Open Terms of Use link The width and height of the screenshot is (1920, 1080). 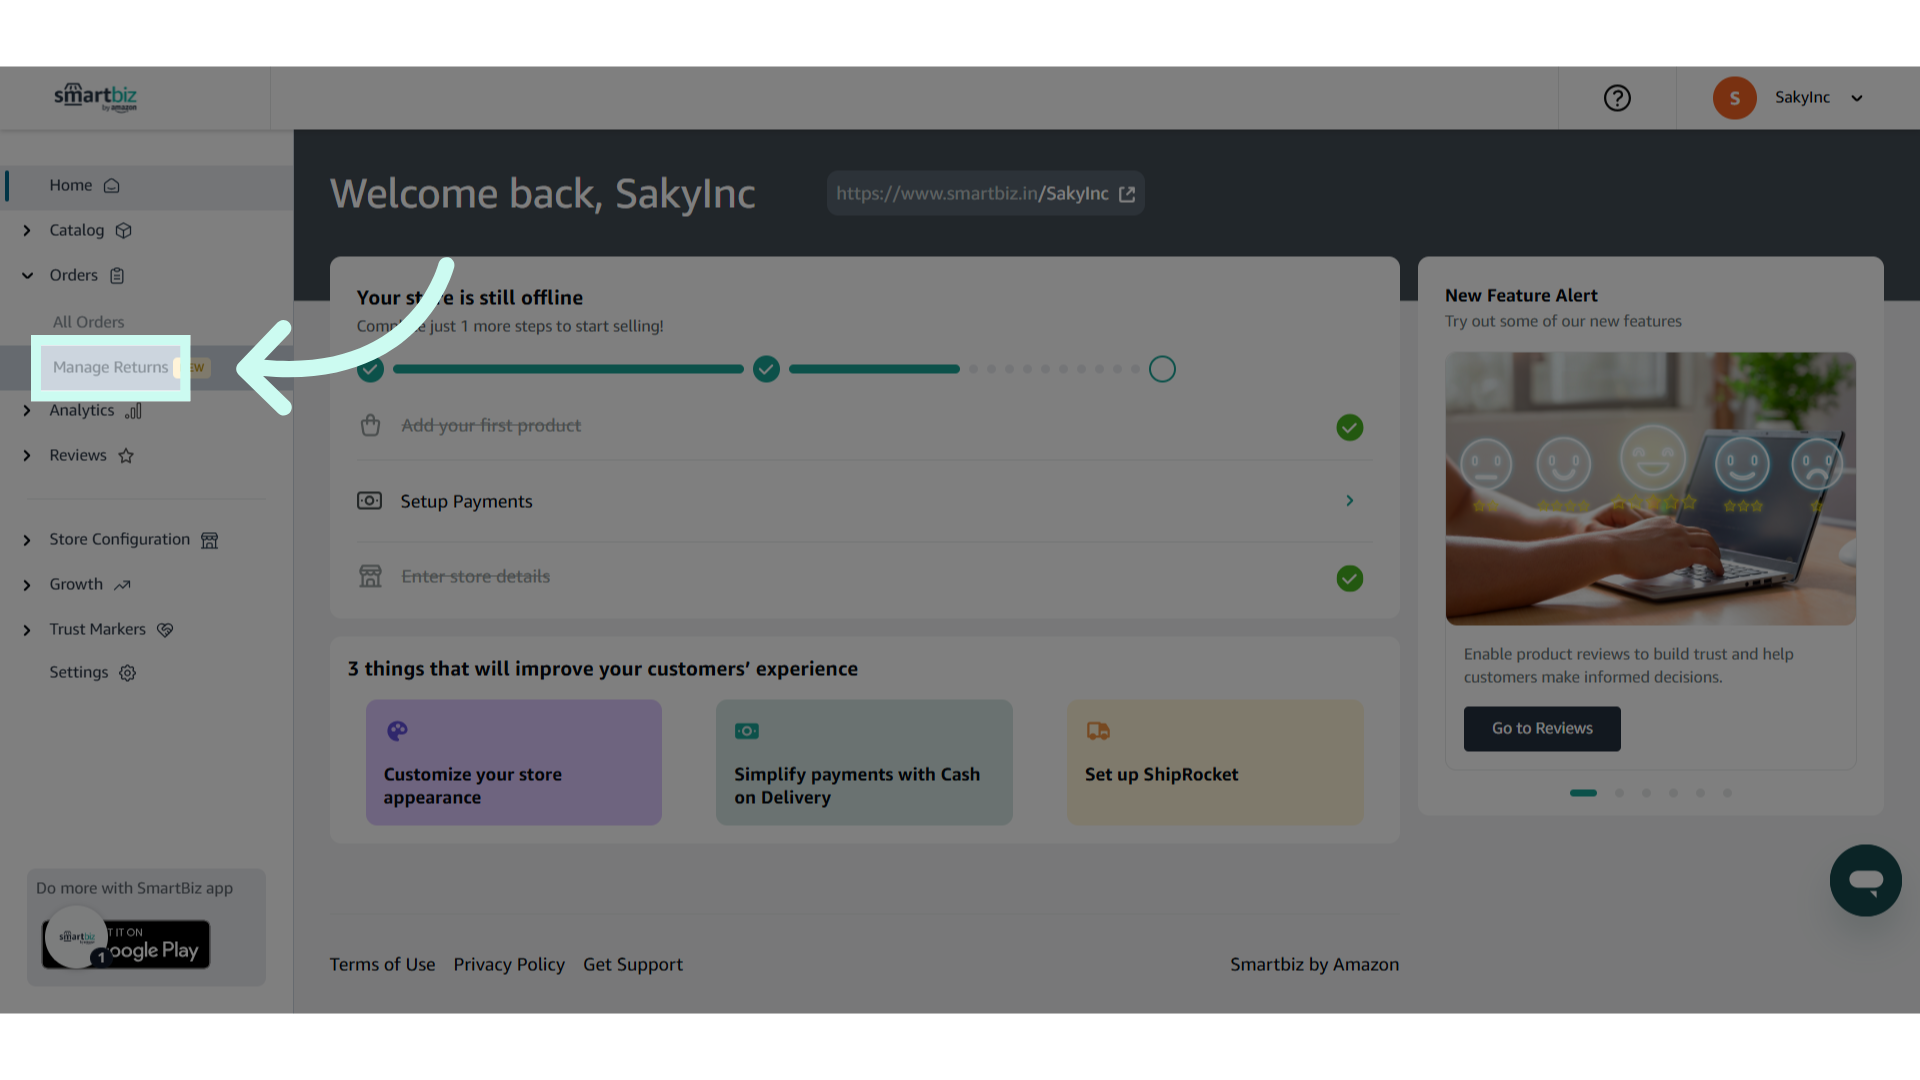(x=382, y=965)
